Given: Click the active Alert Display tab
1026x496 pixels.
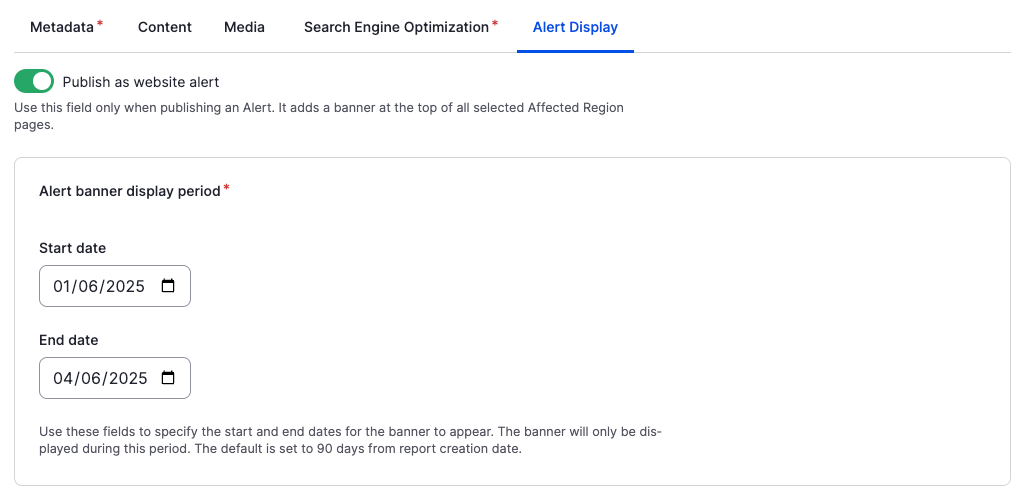Looking at the screenshot, I should tap(575, 27).
